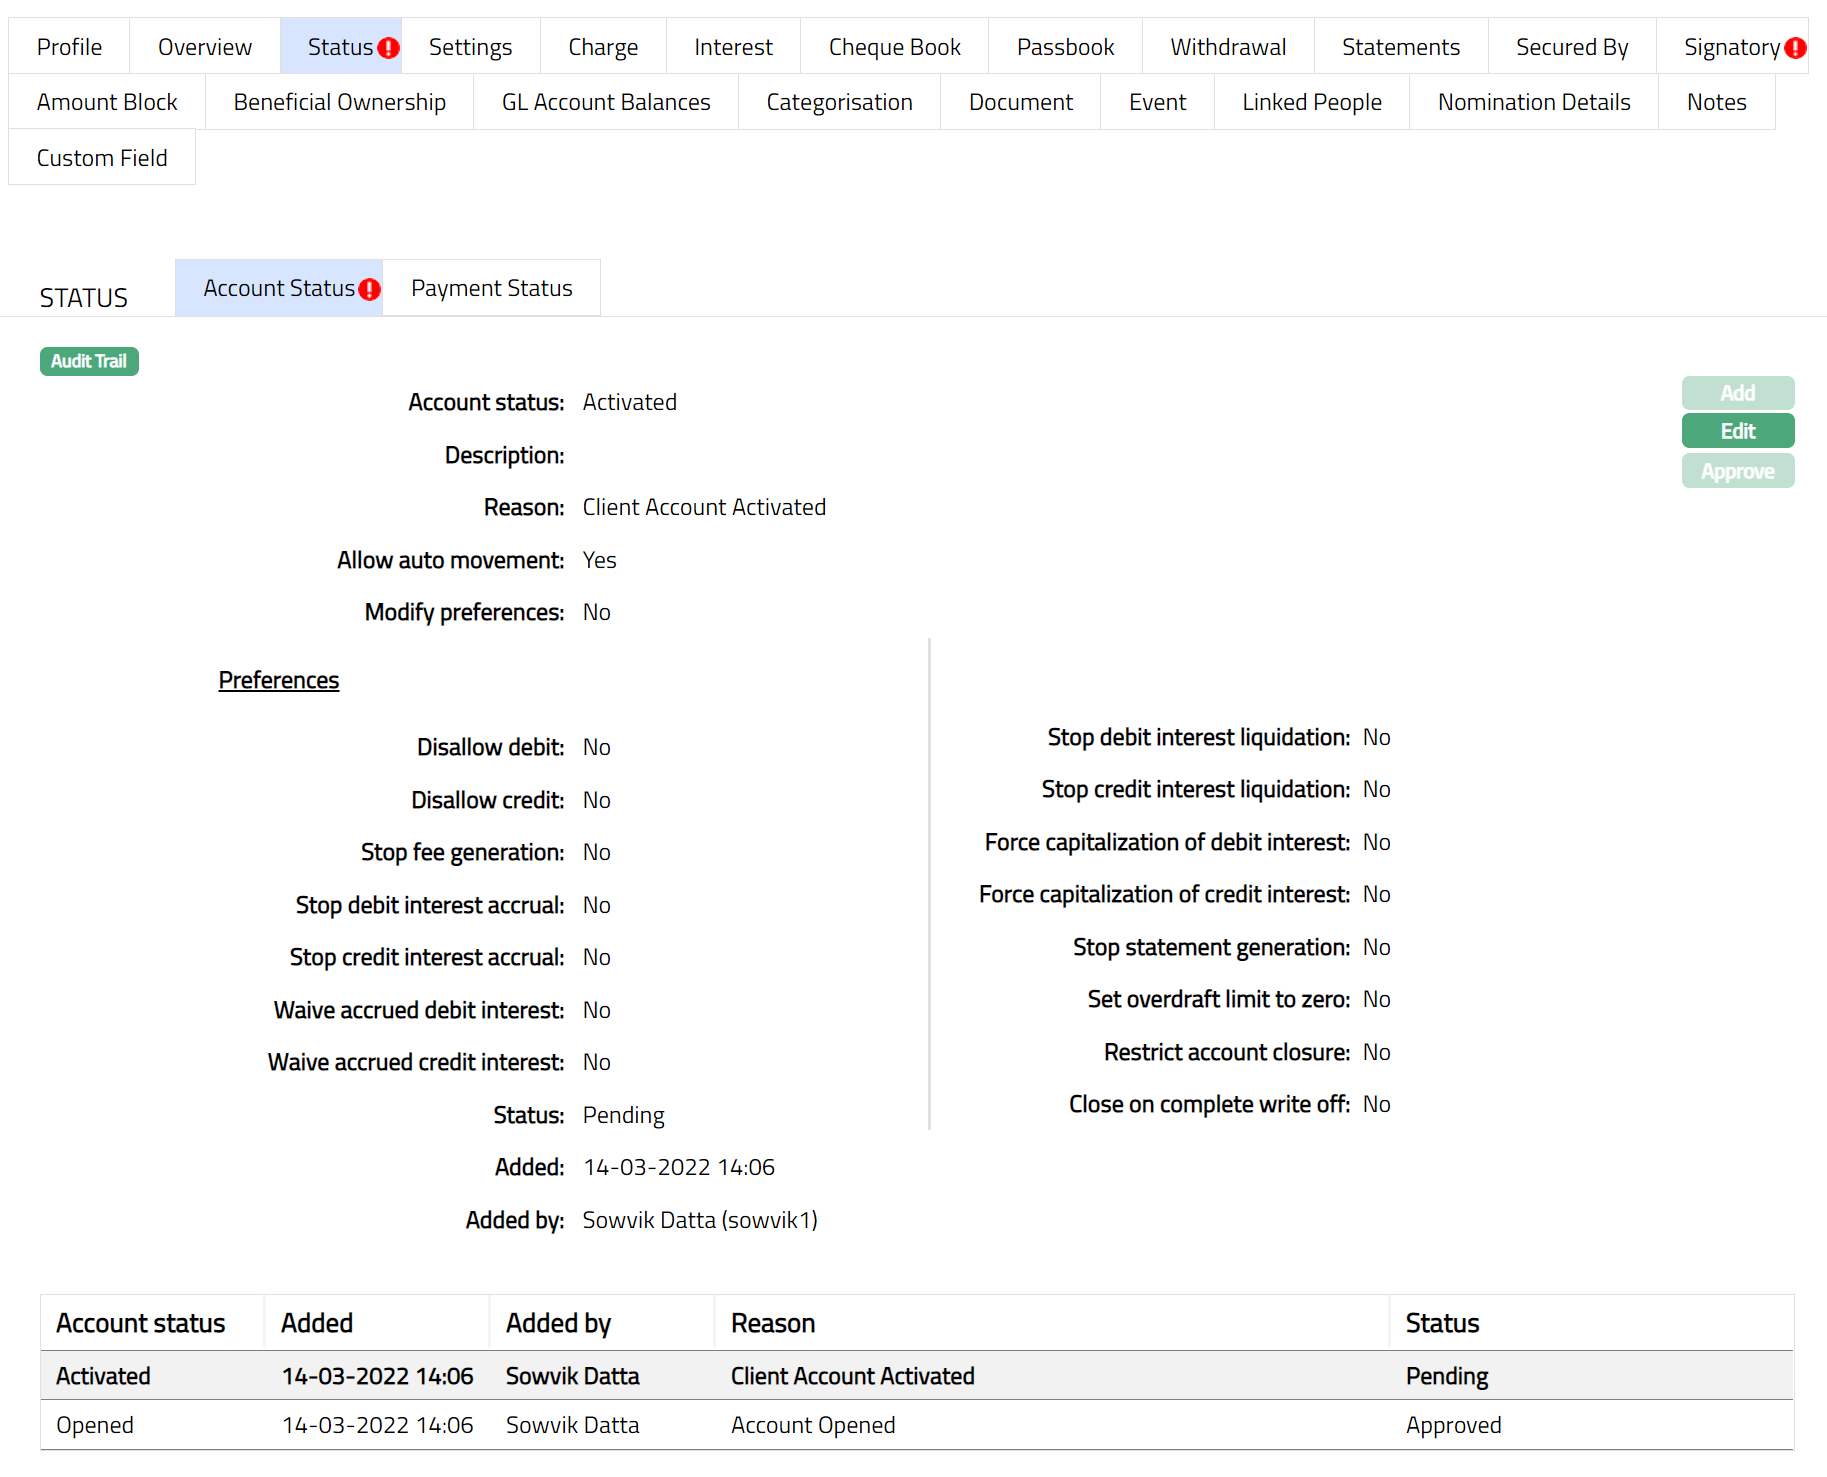Image resolution: width=1827 pixels, height=1477 pixels.
Task: Open the Linked People tab
Action: click(x=1311, y=102)
